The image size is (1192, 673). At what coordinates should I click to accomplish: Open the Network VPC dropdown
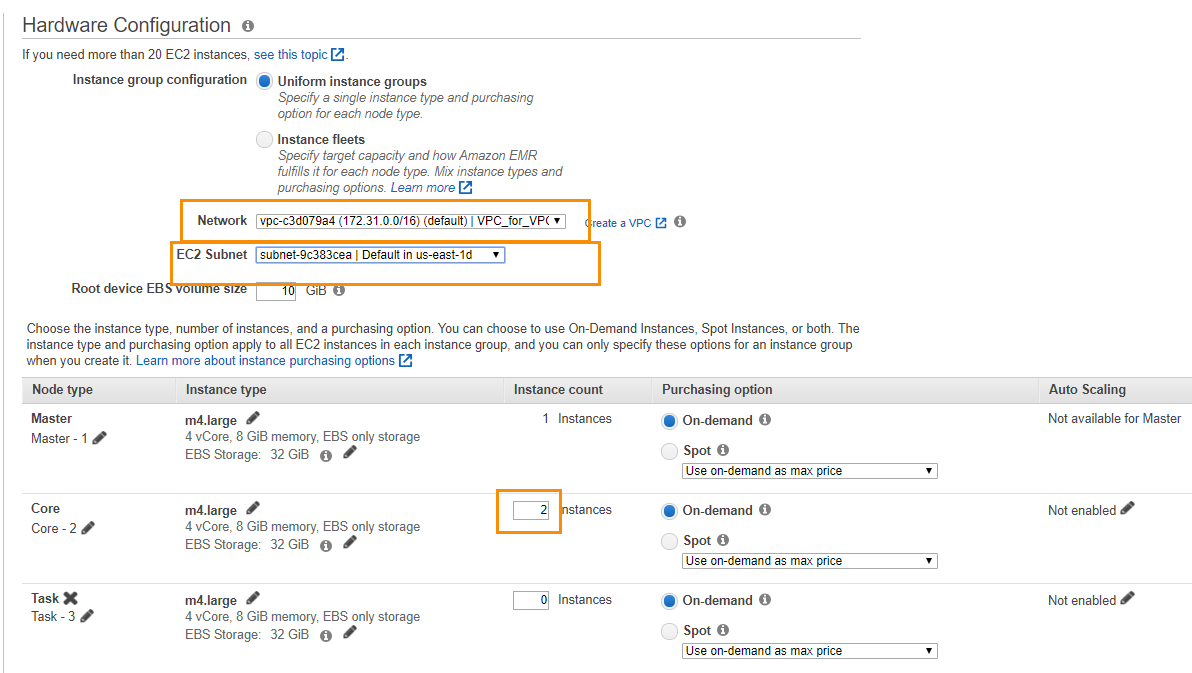pyautogui.click(x=411, y=221)
